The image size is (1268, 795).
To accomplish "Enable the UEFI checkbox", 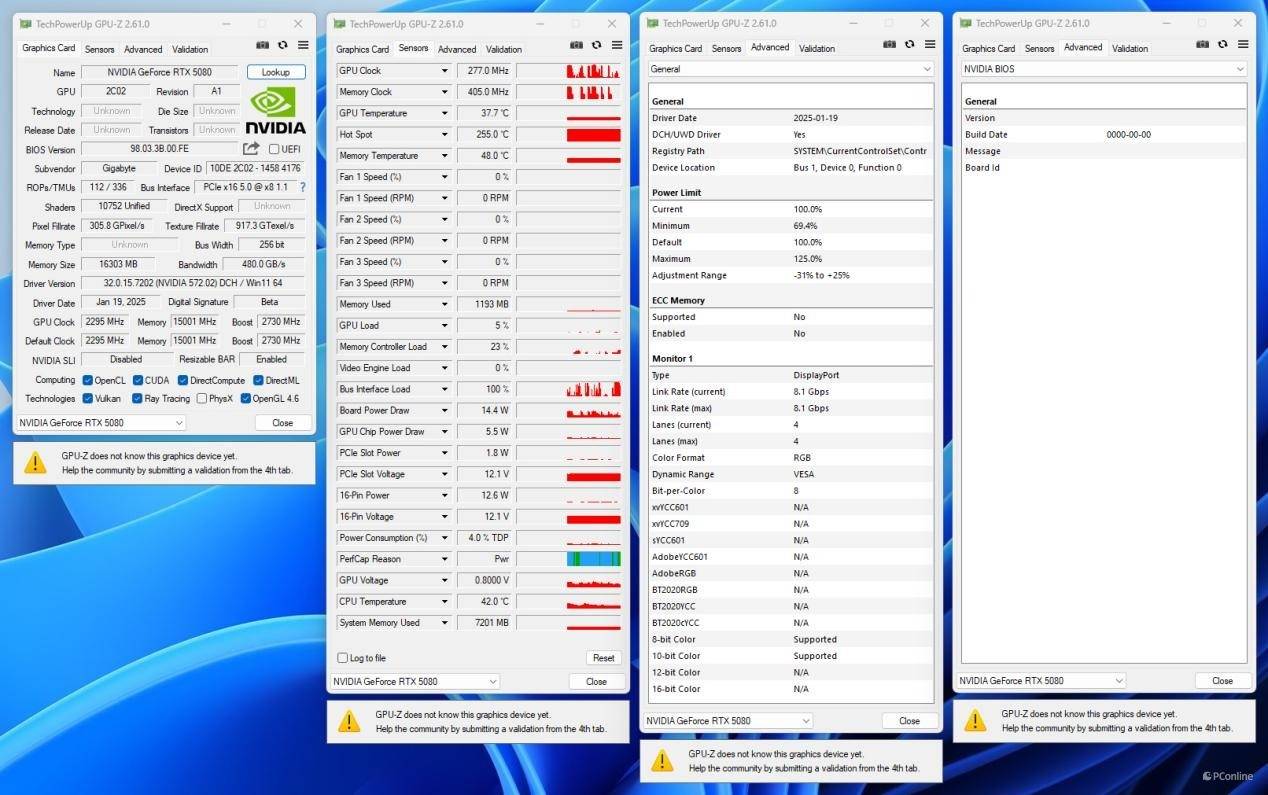I will click(274, 149).
